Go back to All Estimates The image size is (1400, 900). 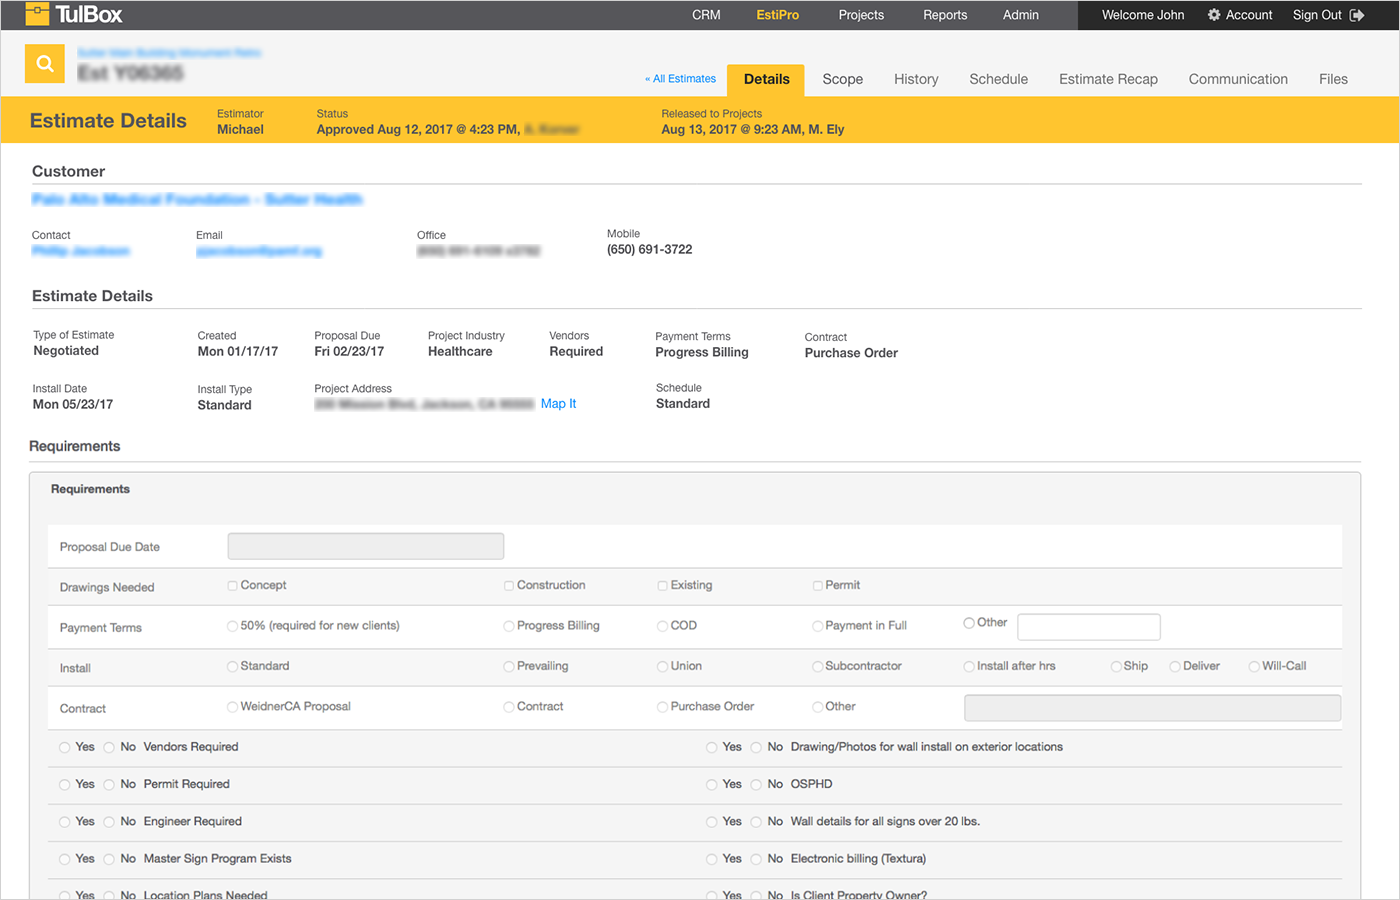pyautogui.click(x=680, y=79)
